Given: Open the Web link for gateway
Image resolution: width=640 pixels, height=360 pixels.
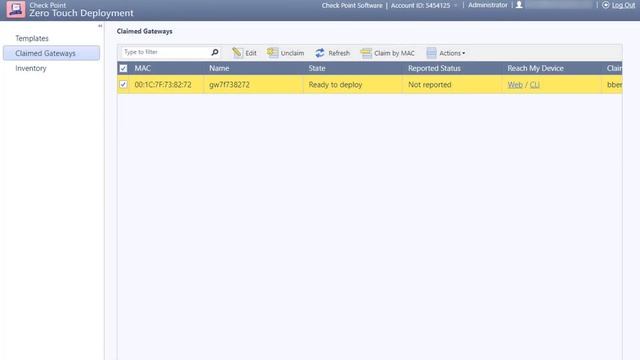Looking at the screenshot, I should pos(515,84).
